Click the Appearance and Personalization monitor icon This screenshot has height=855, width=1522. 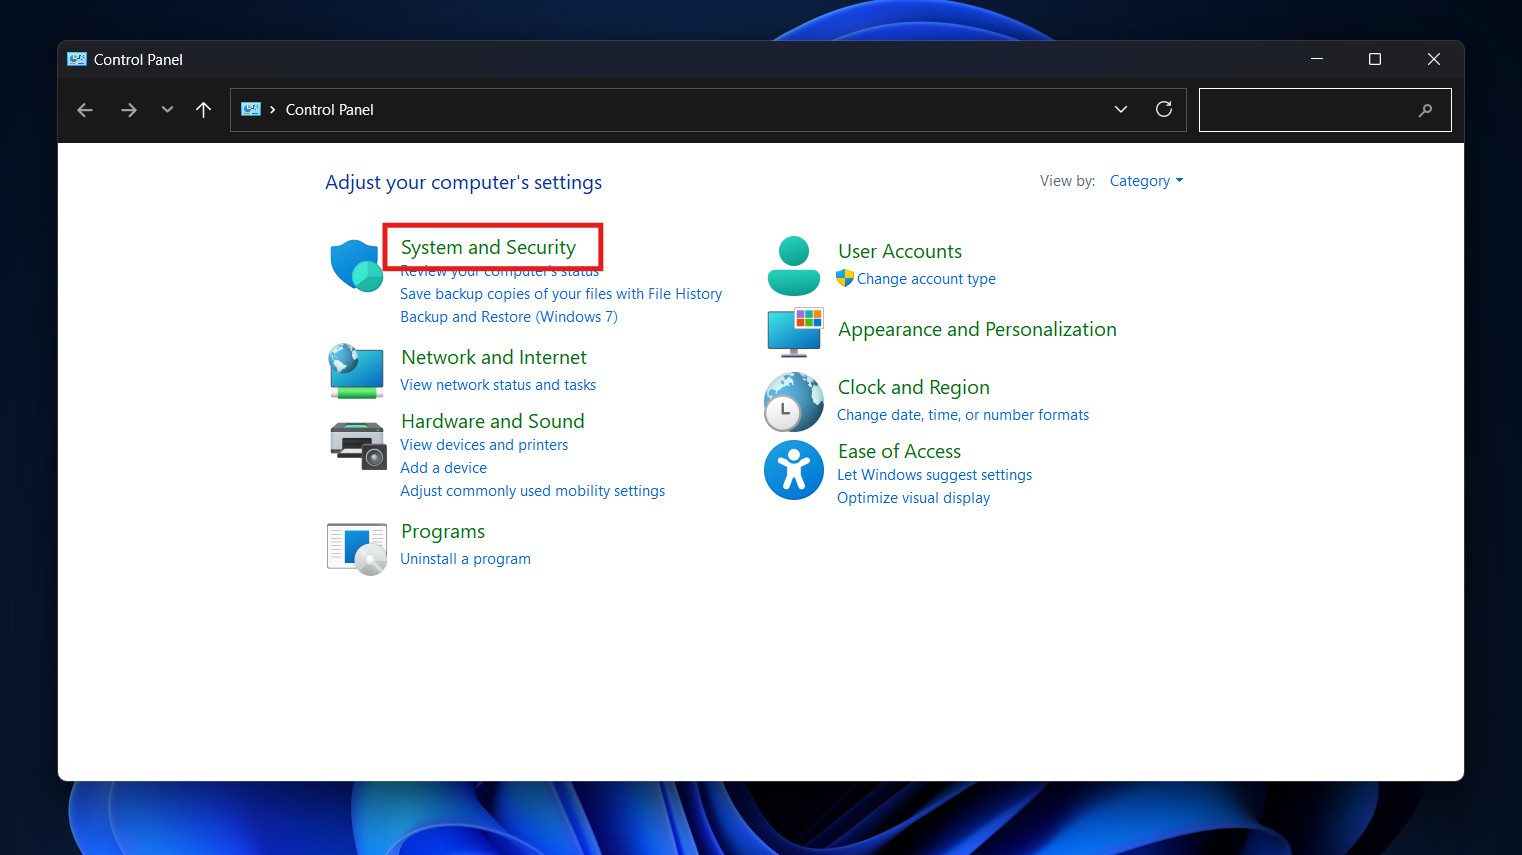coord(793,331)
